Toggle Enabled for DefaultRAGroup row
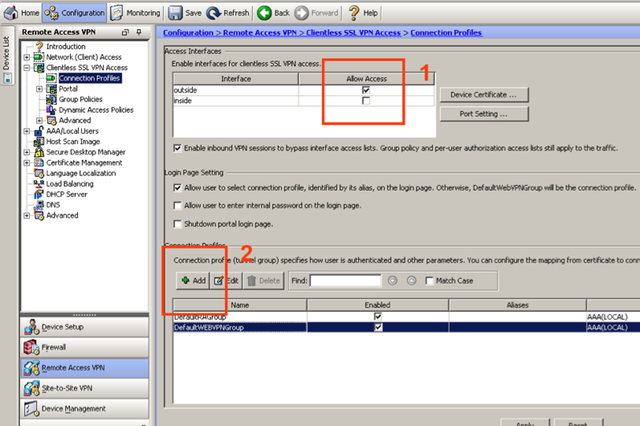The width and height of the screenshot is (640, 426). click(x=378, y=317)
